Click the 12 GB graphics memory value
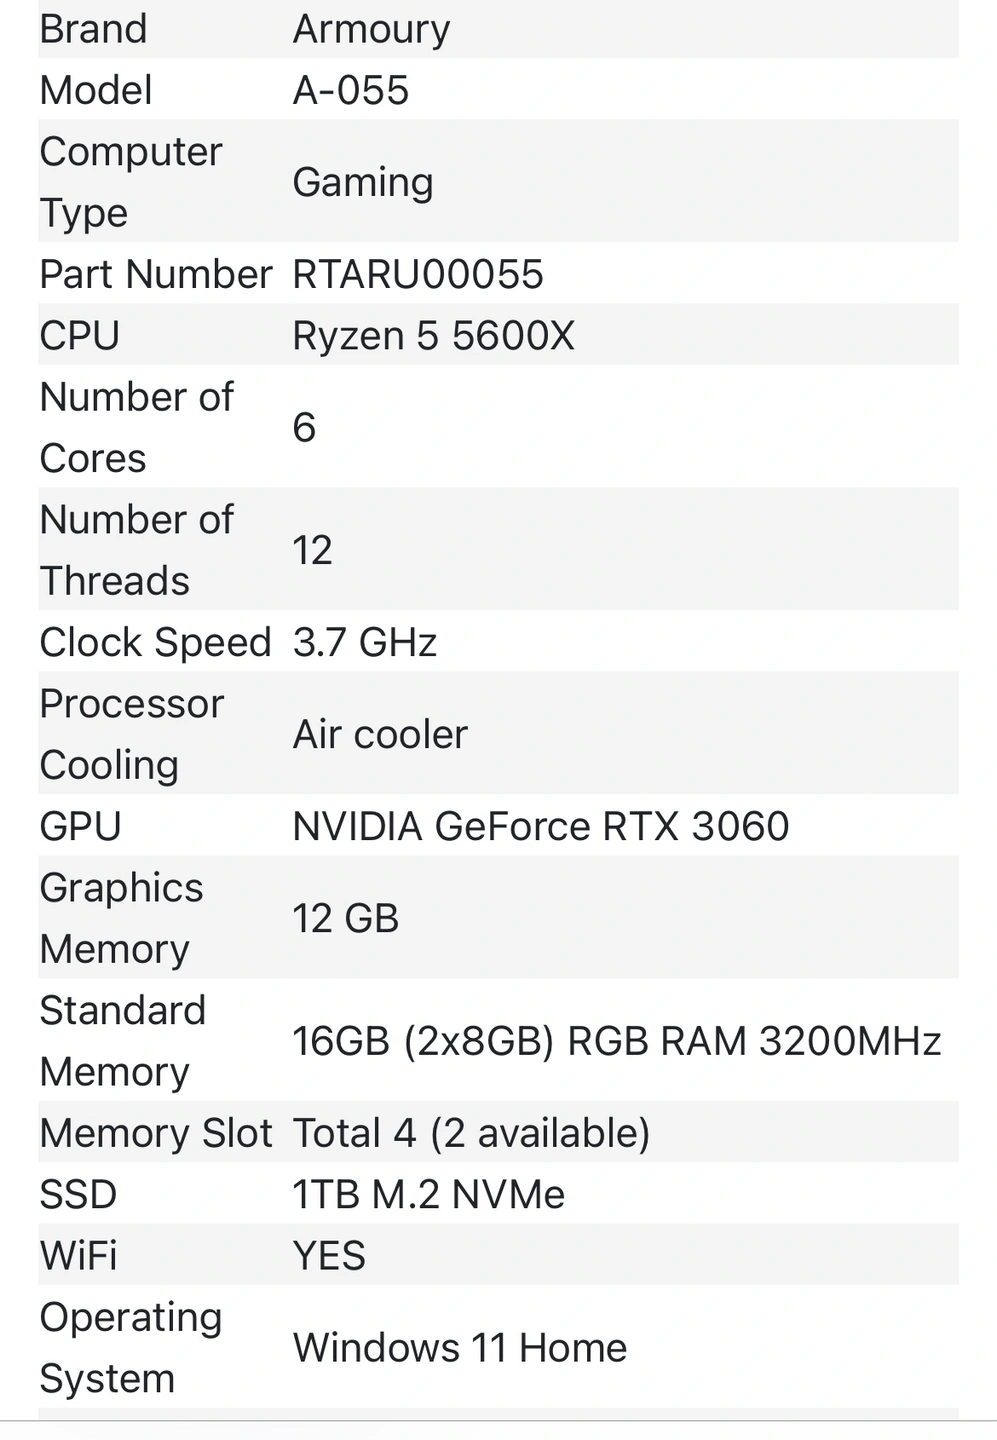Viewport: 997px width, 1440px height. [345, 918]
